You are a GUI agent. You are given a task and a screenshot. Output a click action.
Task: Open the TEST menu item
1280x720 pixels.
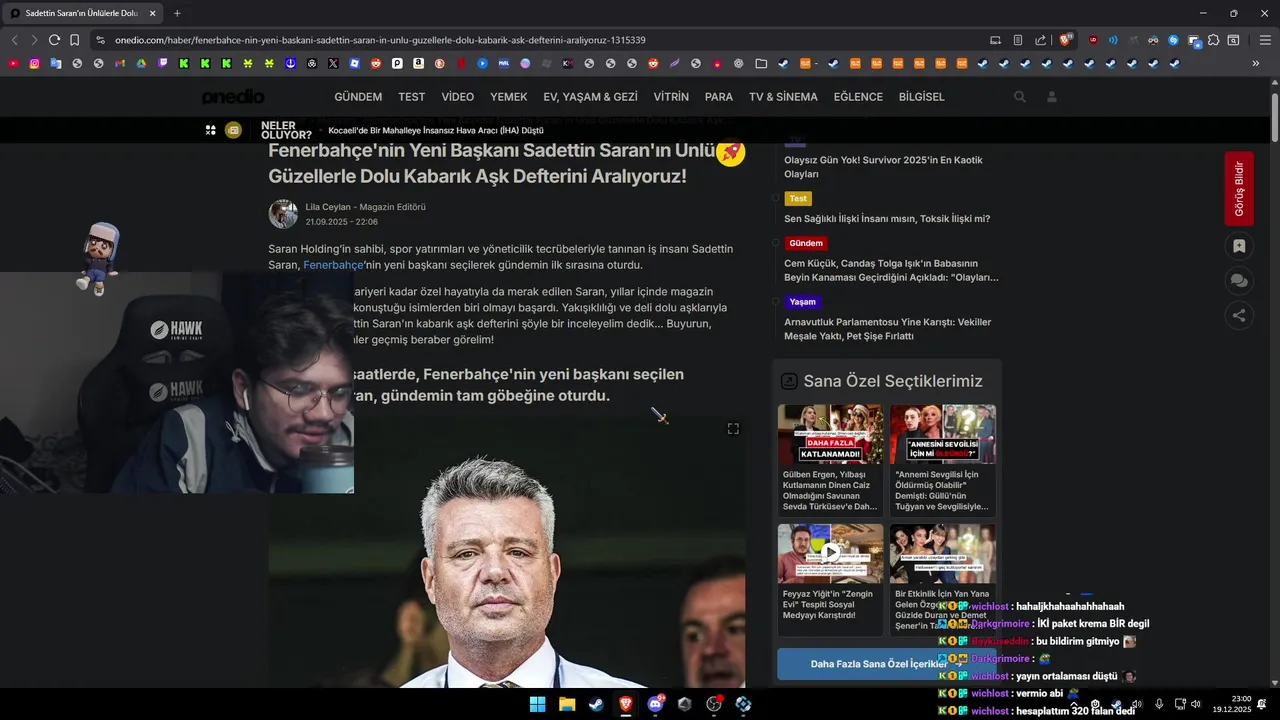point(411,97)
